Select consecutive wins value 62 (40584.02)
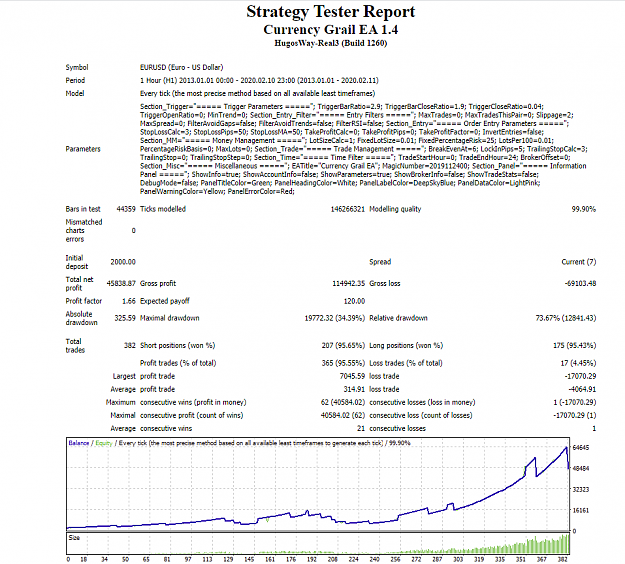This screenshot has width=625, height=564. point(343,403)
